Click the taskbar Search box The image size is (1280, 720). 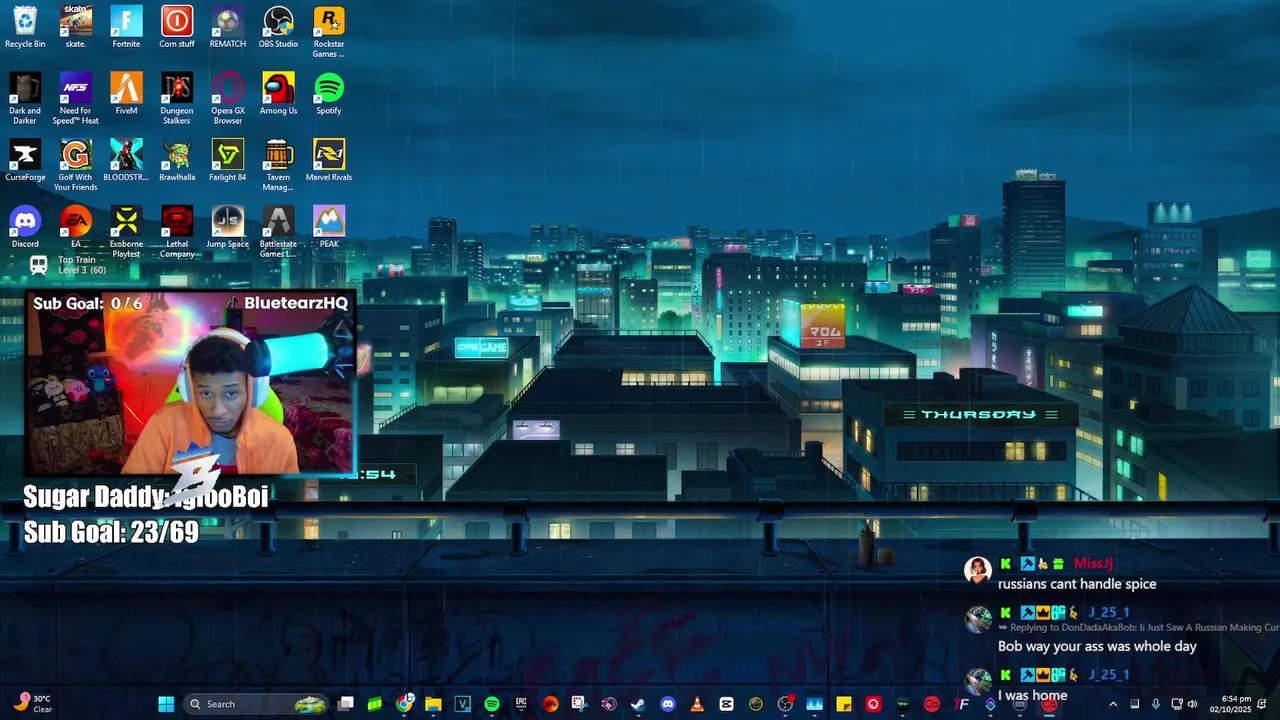(257, 704)
